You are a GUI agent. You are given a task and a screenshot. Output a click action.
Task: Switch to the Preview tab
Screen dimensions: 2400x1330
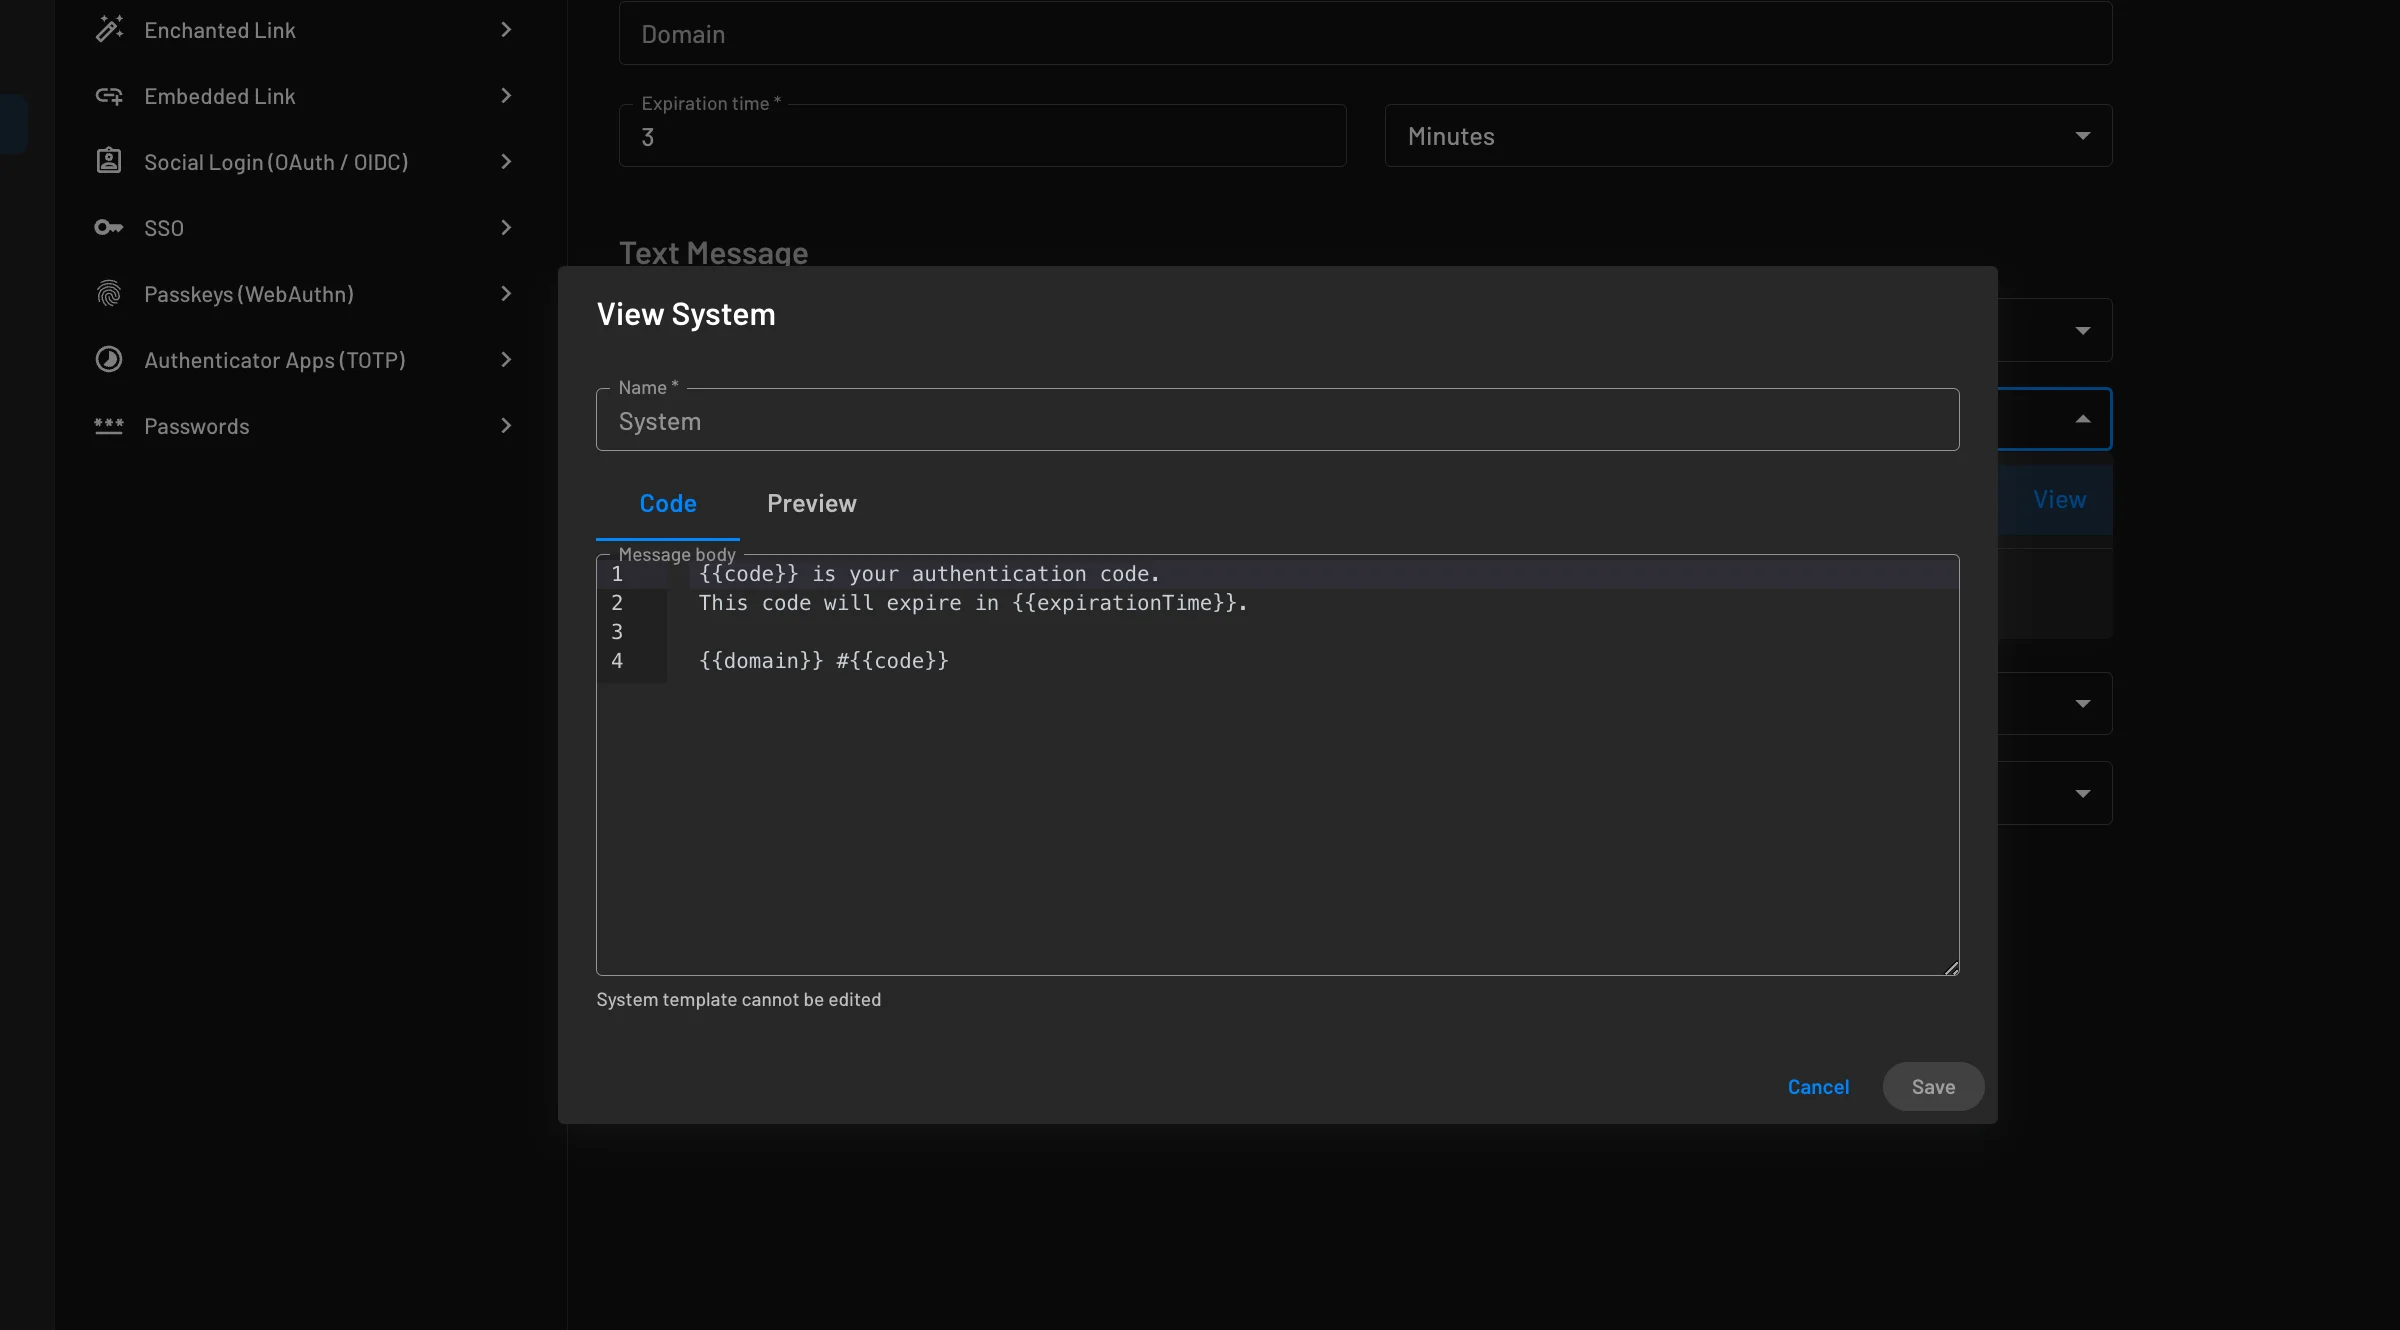pos(811,503)
